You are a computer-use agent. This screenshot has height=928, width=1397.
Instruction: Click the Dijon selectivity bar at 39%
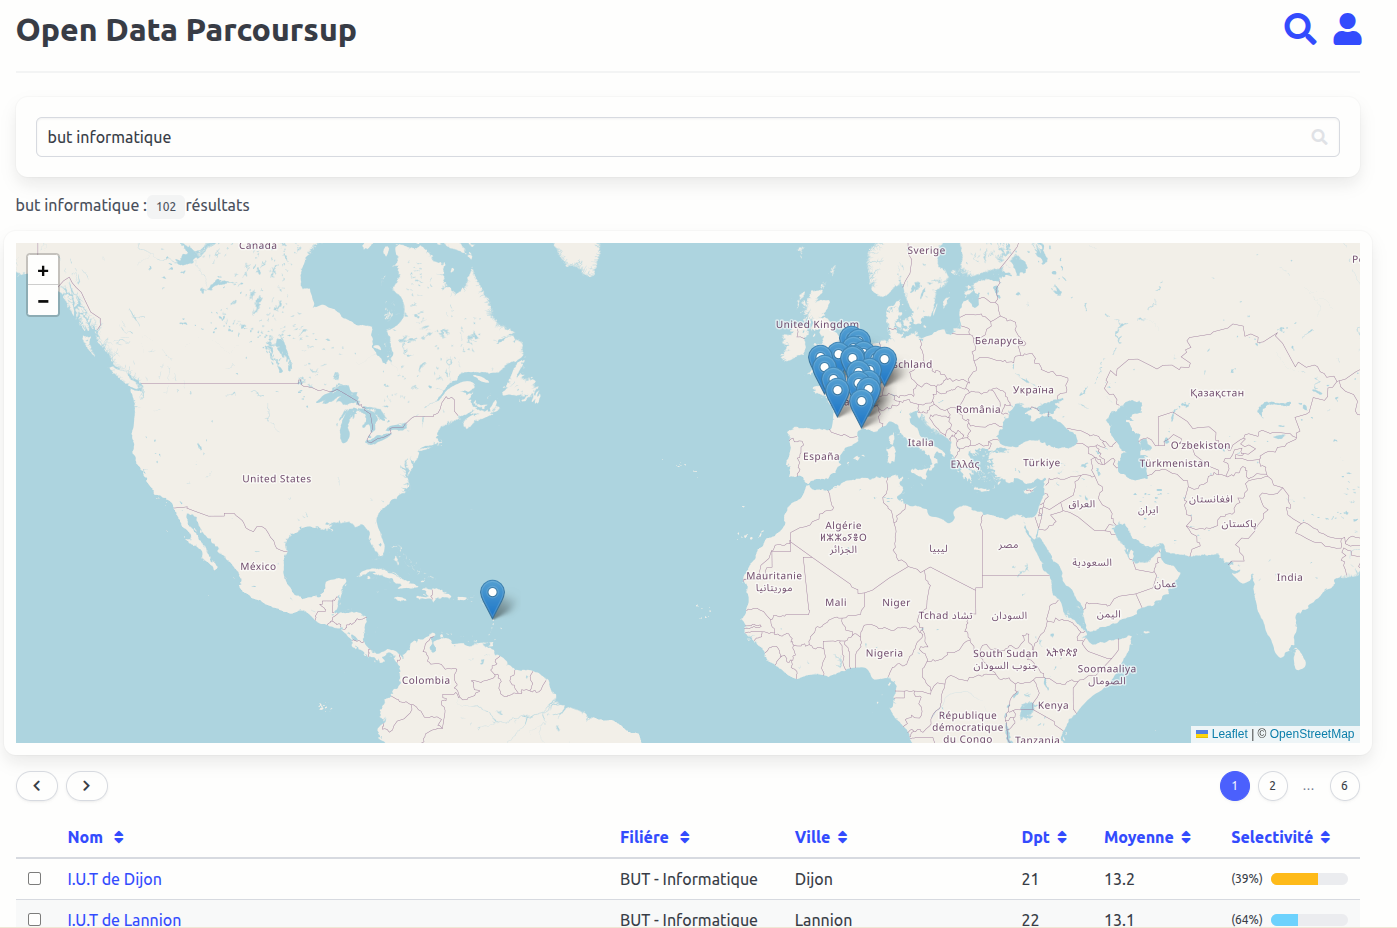[1308, 879]
